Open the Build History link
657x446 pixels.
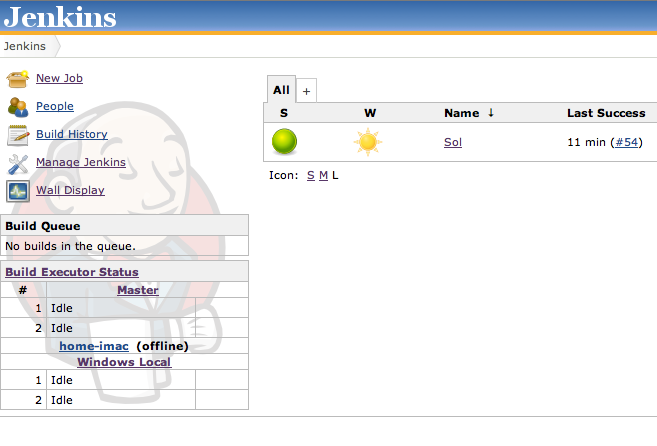[x=72, y=134]
